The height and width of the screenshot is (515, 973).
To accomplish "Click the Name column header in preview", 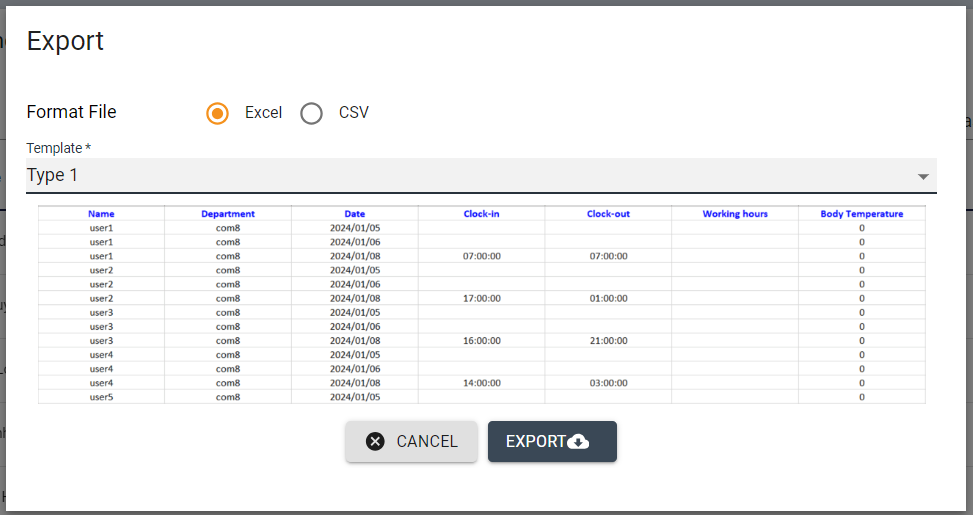I will pyautogui.click(x=101, y=214).
